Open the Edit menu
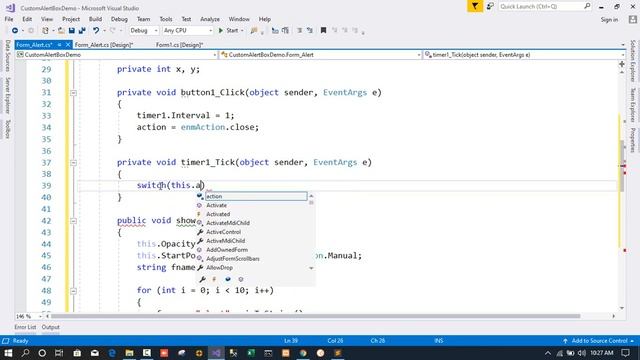Screen dimensions: 640x360 pyautogui.click(x=27, y=19)
